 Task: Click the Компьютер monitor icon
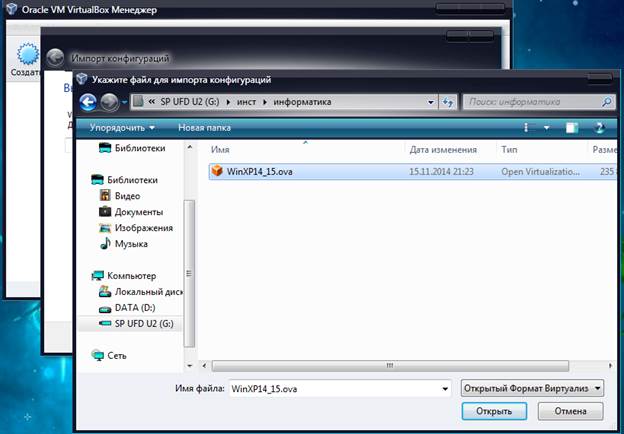point(98,275)
